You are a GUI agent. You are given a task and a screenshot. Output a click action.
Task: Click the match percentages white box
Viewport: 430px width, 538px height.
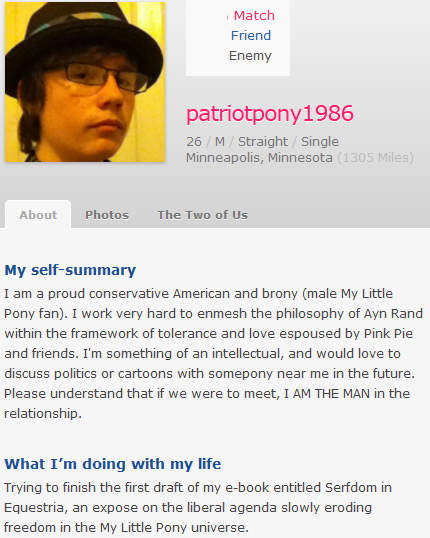(x=238, y=38)
